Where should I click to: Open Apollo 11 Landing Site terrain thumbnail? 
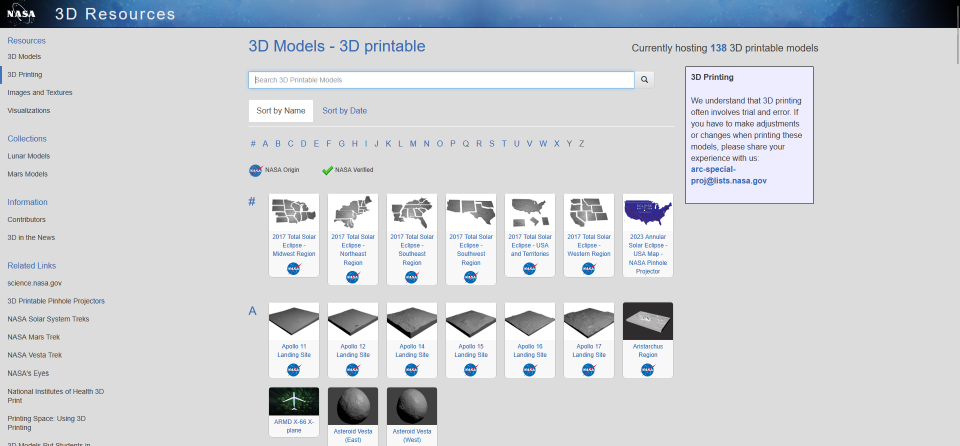[294, 321]
